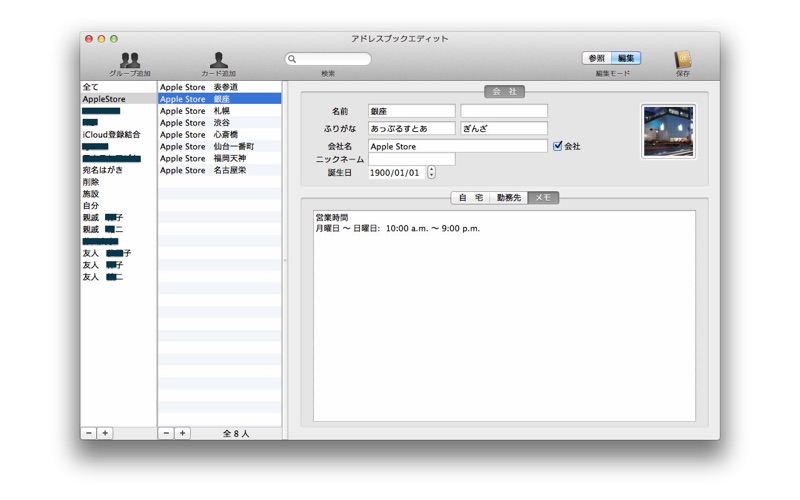The width and height of the screenshot is (800, 500).
Task: Click the Save (保存) address book icon
Action: pyautogui.click(x=683, y=60)
